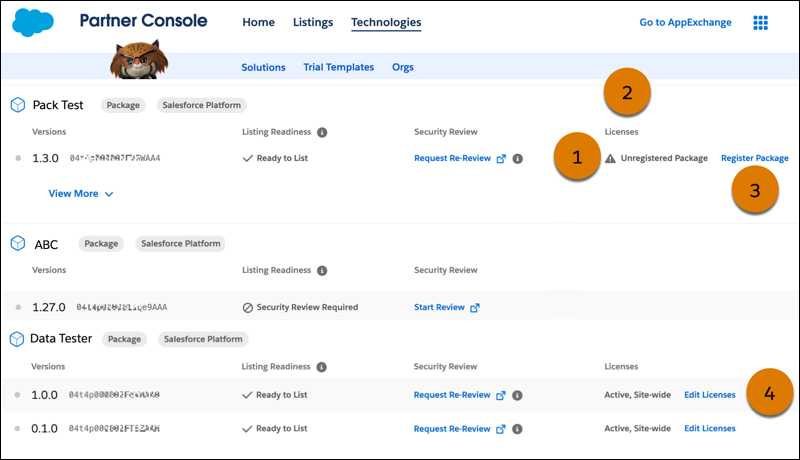Click the Ready to List checkmark for 1.3.0
The image size is (800, 460).
(247, 159)
